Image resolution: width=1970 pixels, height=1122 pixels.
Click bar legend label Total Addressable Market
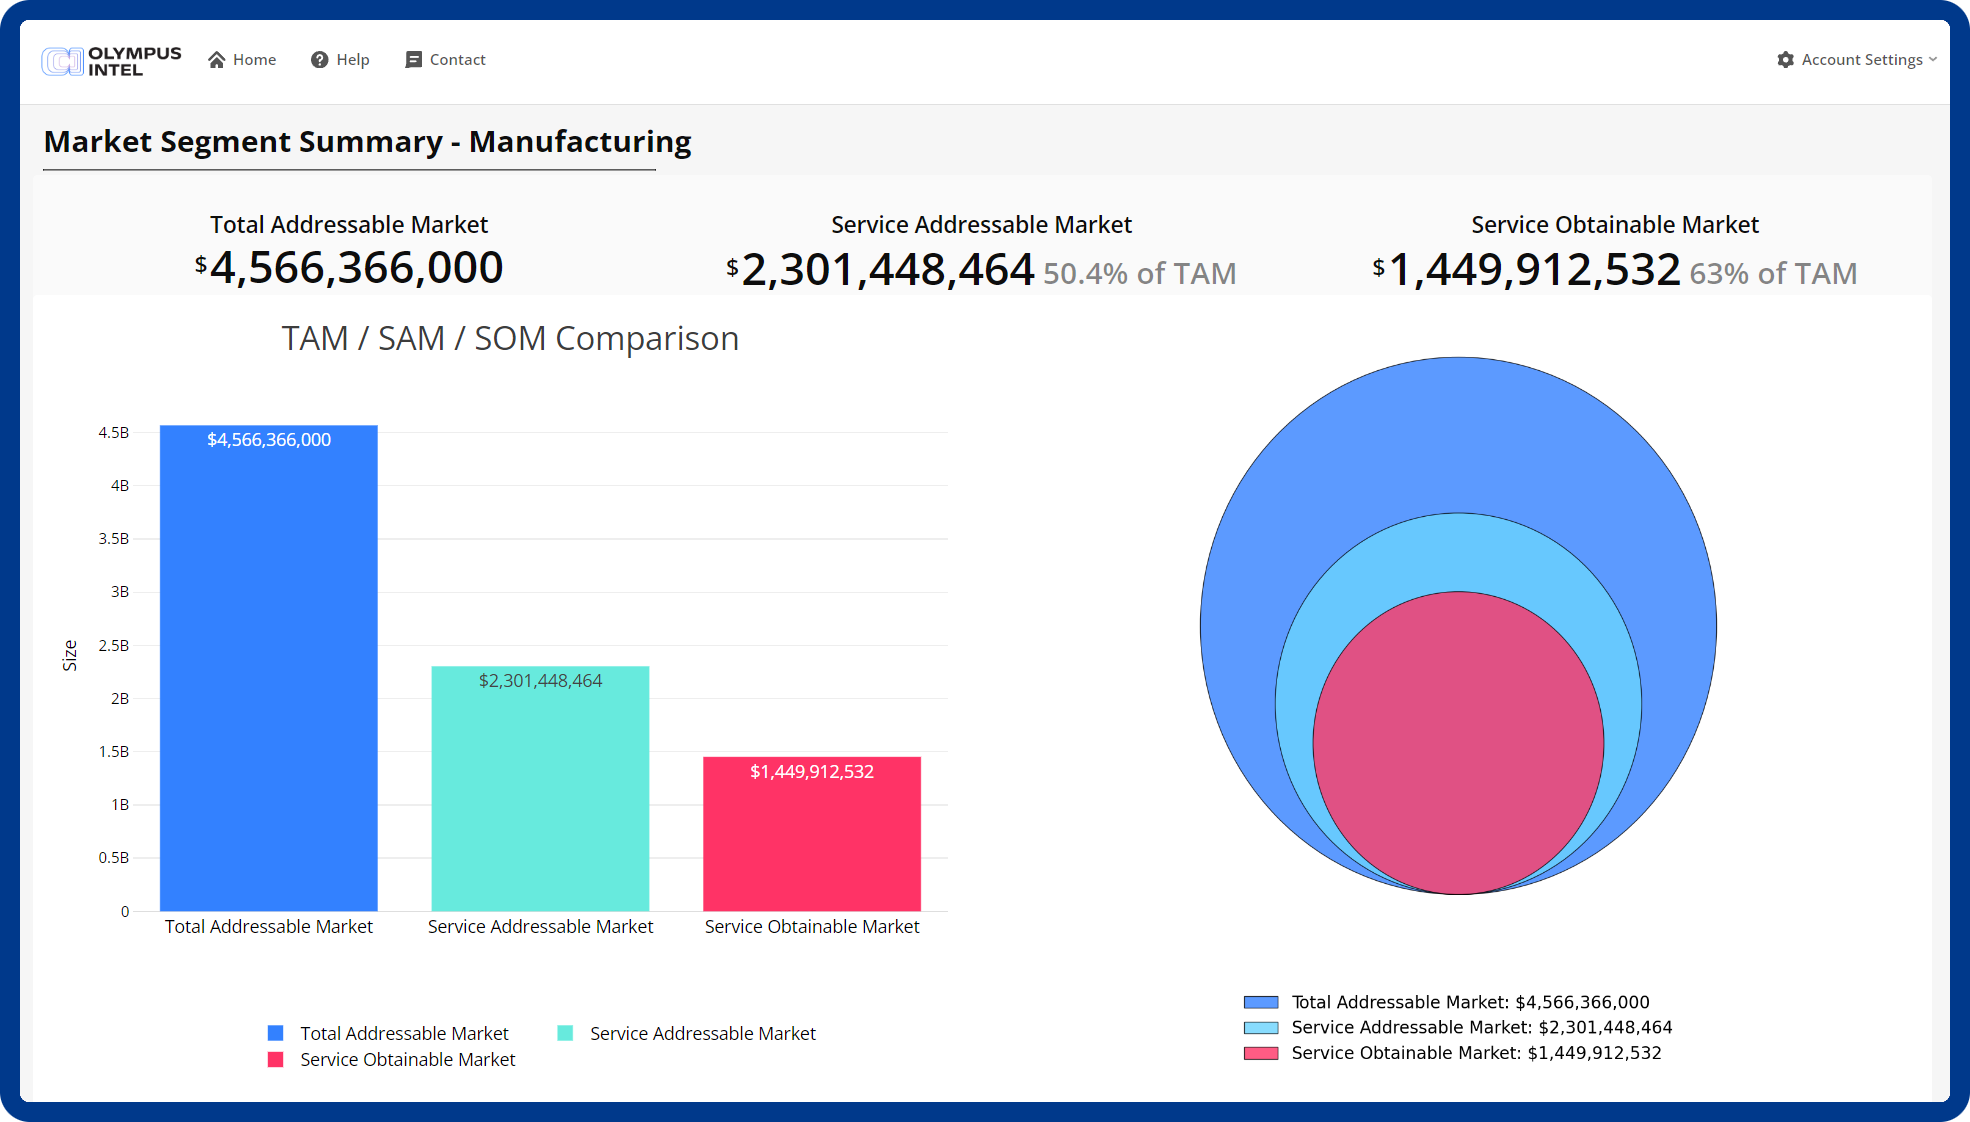[404, 1033]
